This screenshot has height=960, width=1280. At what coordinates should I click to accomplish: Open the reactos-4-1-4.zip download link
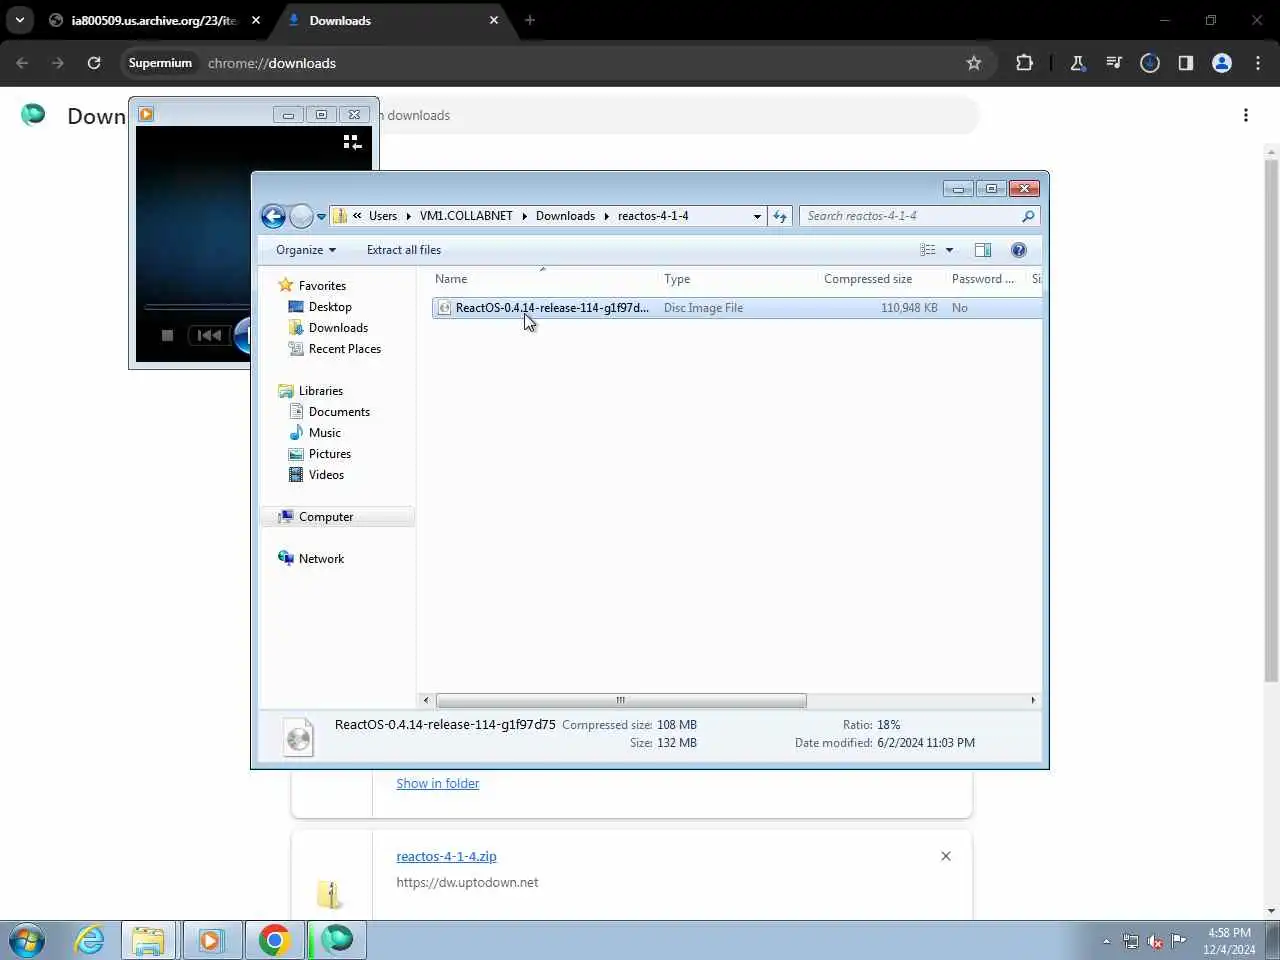click(446, 857)
